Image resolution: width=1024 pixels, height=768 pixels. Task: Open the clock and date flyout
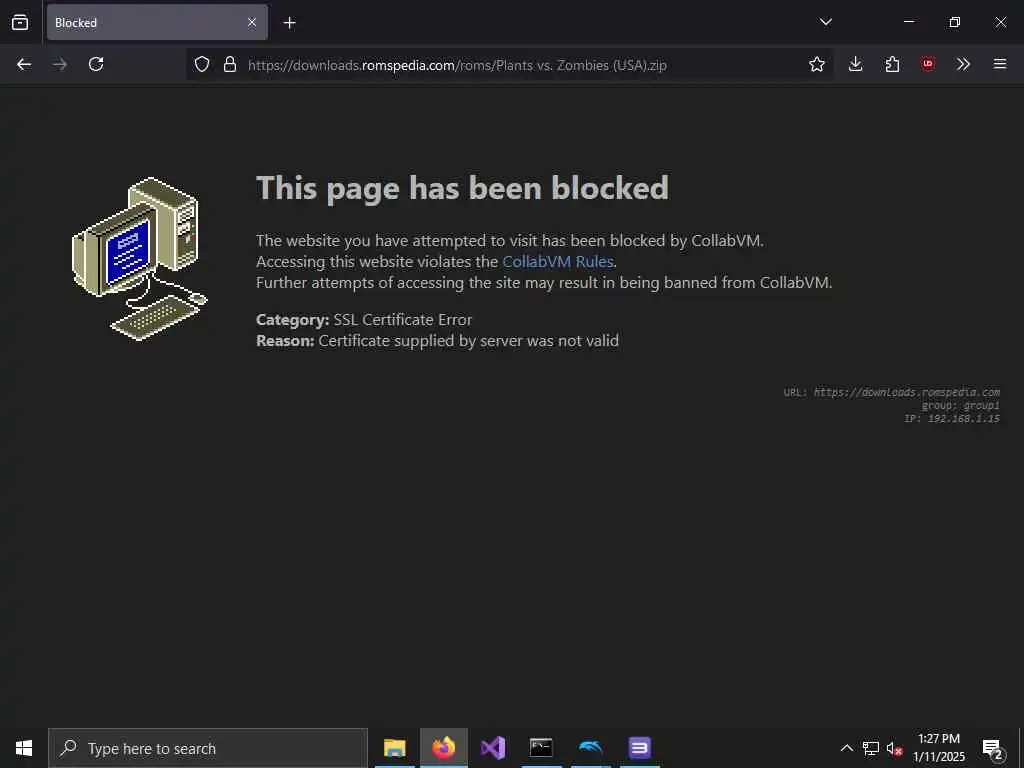939,748
